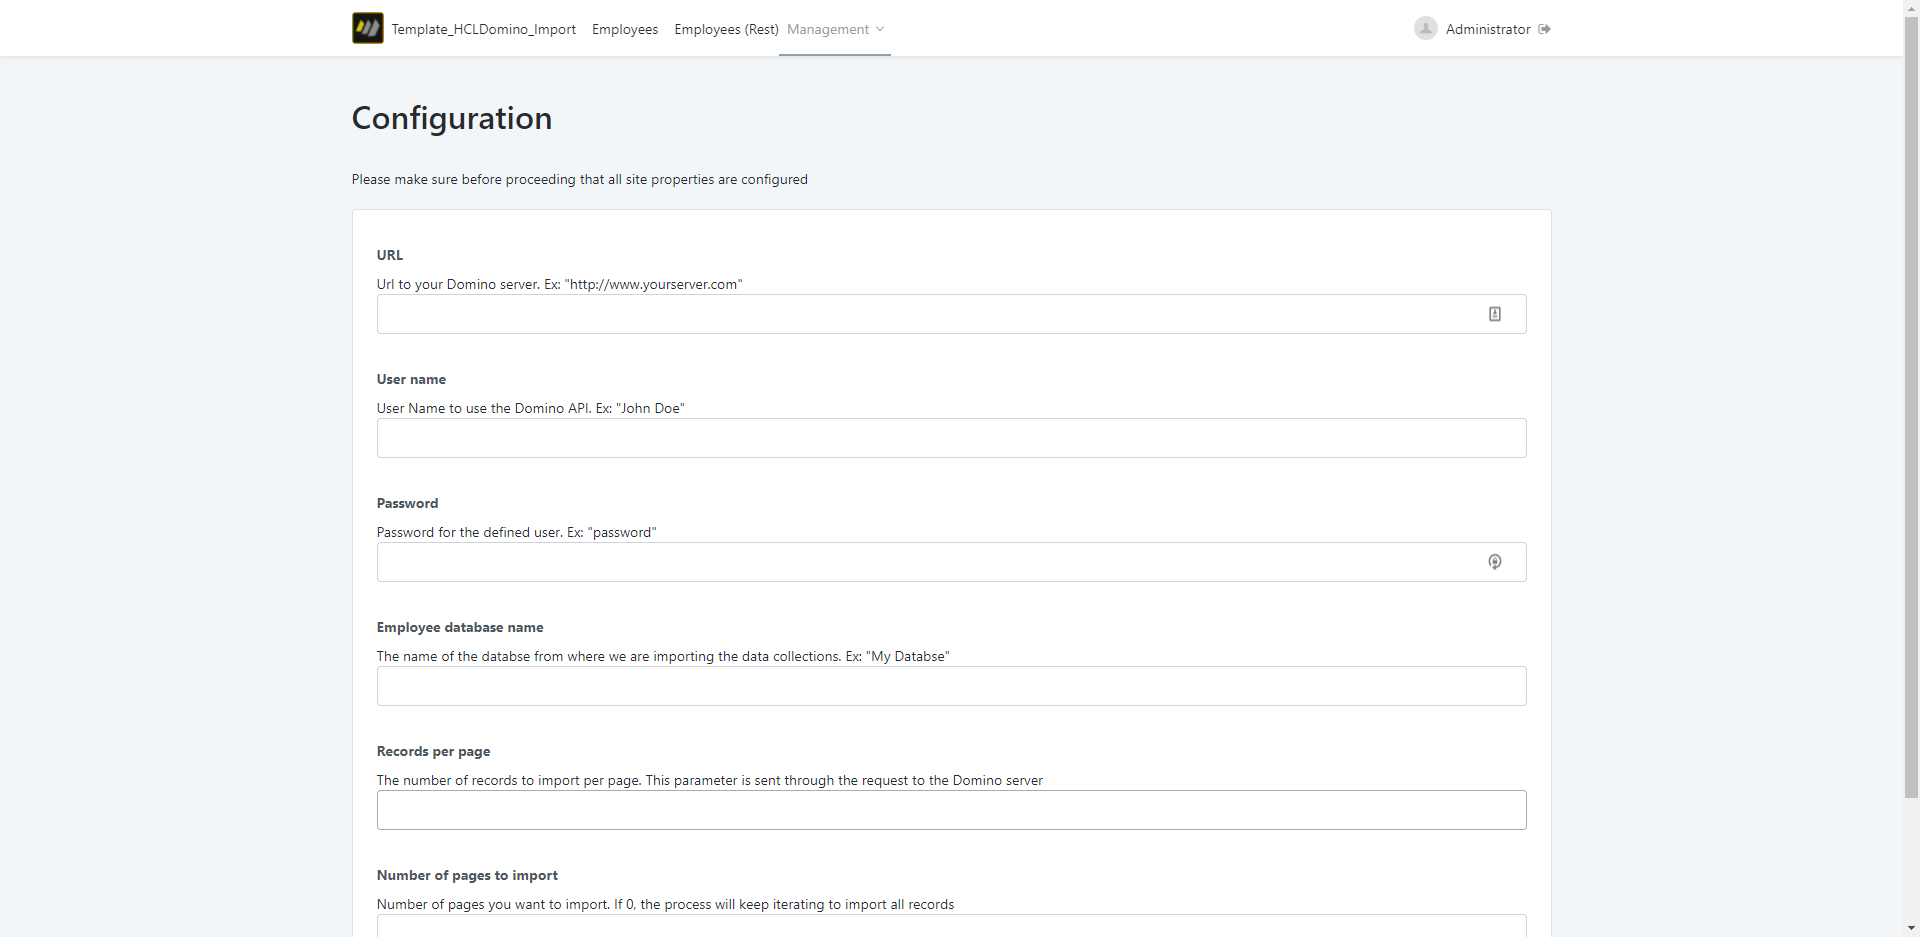Click the 'URL' field label

(390, 255)
